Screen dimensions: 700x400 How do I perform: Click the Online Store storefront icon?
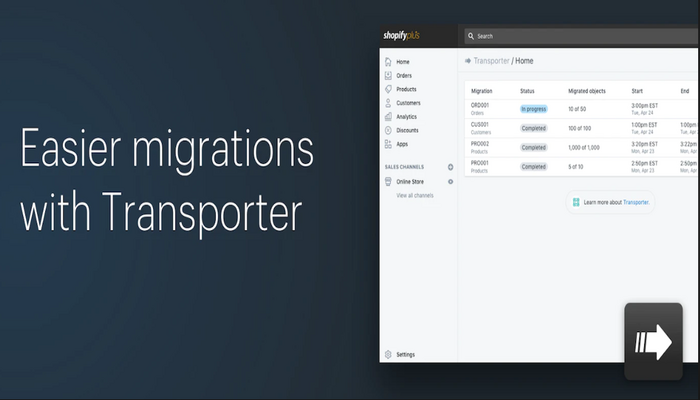pyautogui.click(x=388, y=182)
